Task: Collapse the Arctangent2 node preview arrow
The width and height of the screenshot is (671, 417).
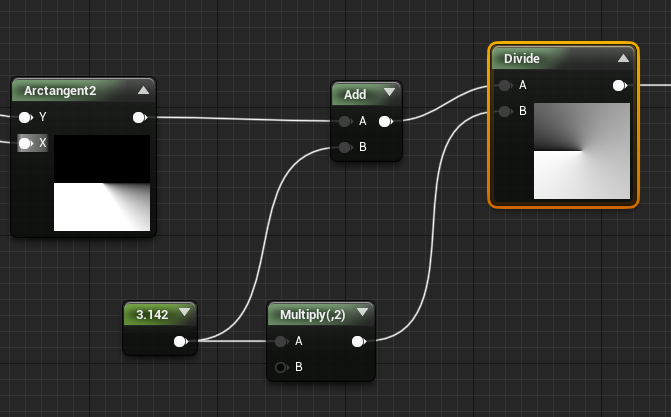Action: (x=143, y=90)
